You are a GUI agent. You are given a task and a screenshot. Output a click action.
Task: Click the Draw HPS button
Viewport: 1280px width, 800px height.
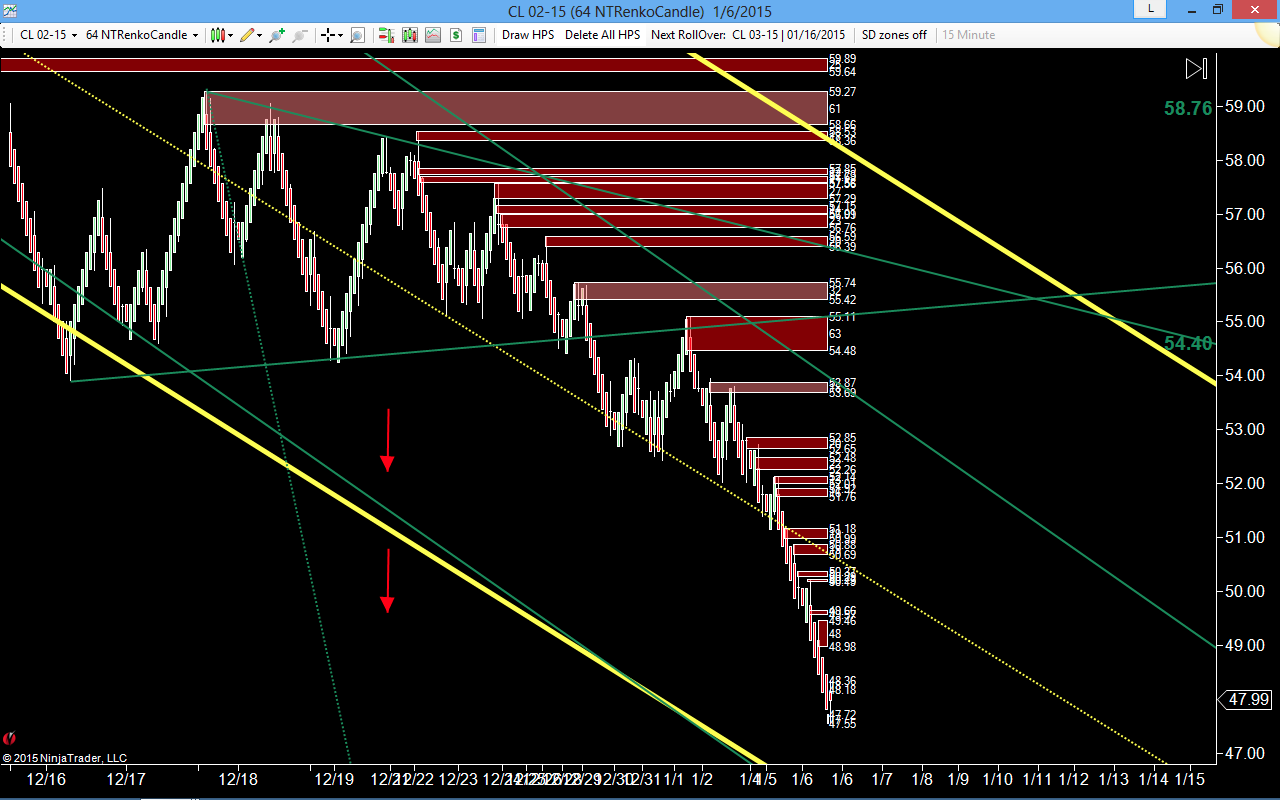pos(528,35)
